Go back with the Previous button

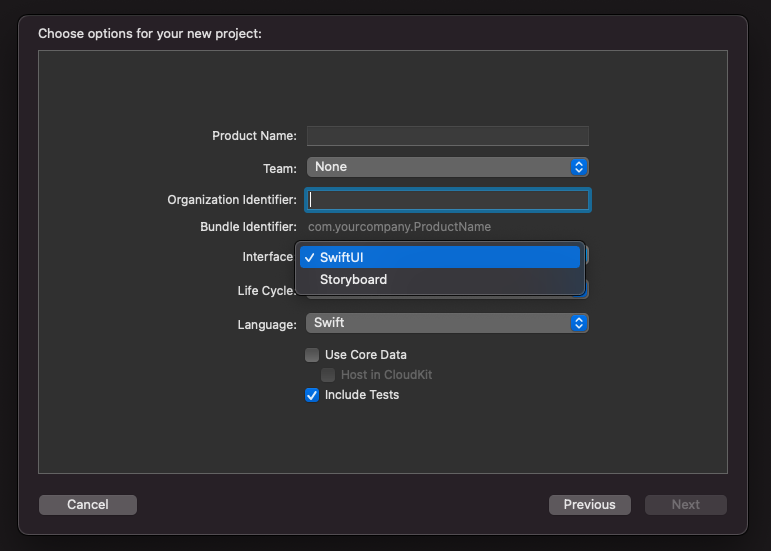coord(590,505)
